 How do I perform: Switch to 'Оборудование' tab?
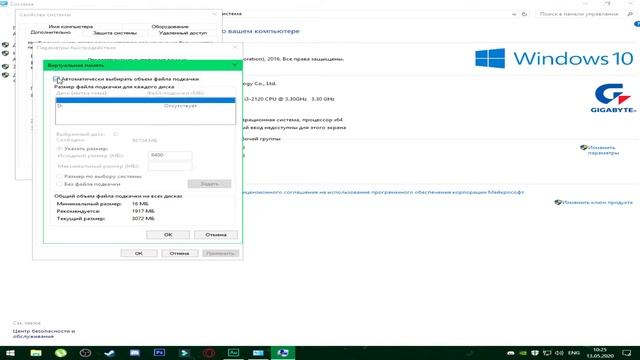coord(170,27)
